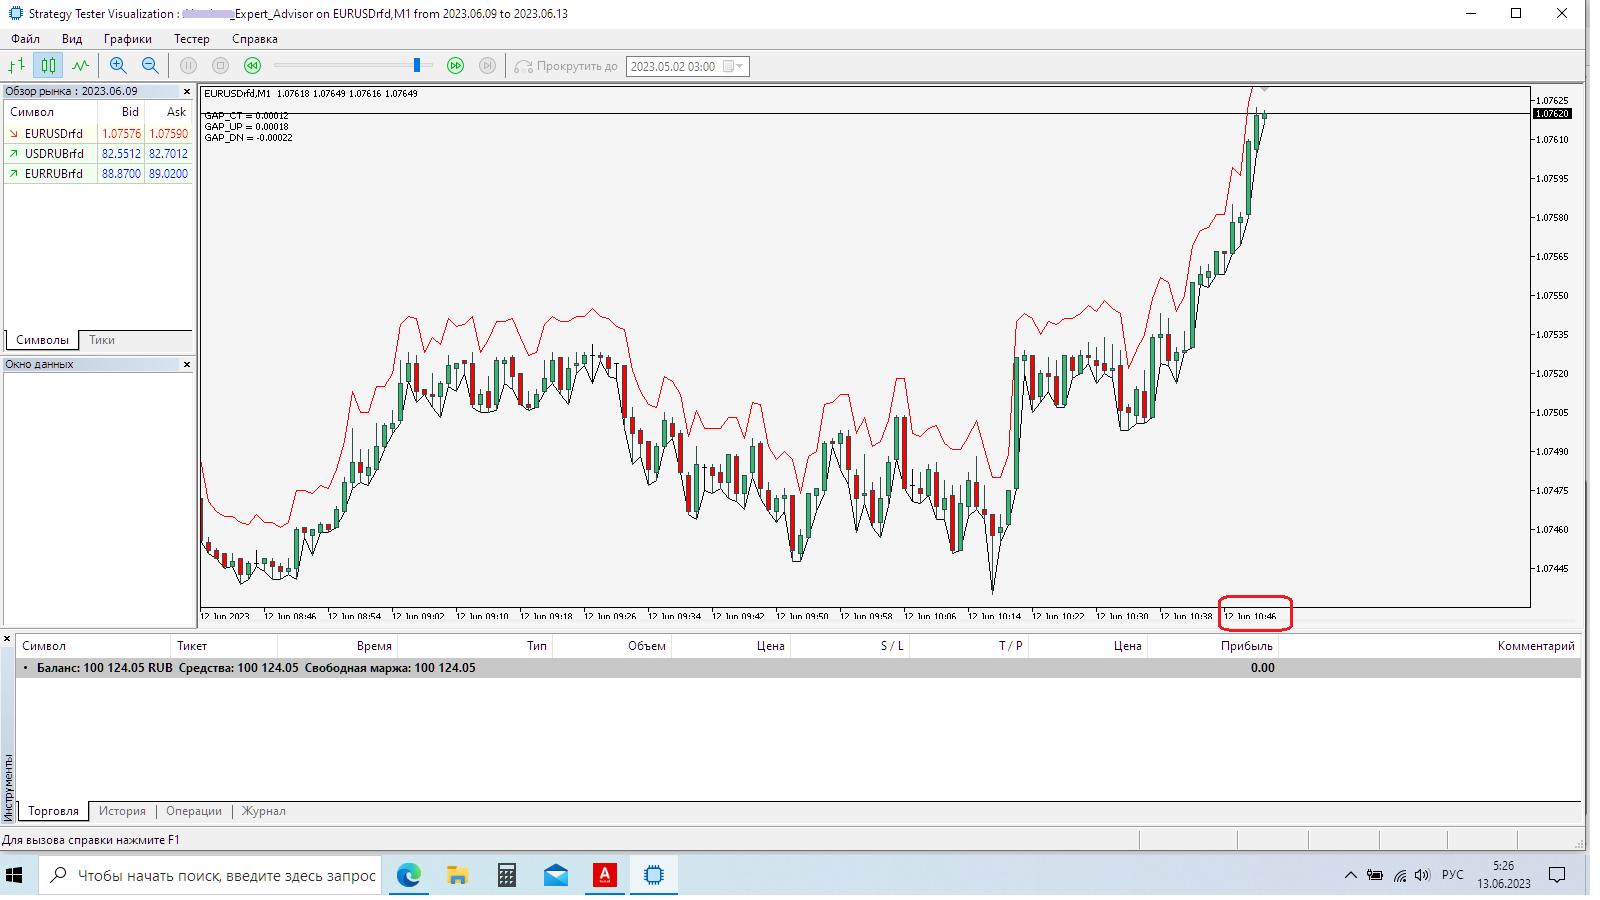Close the Окно данных panel
The image size is (1600, 900).
[x=187, y=365]
